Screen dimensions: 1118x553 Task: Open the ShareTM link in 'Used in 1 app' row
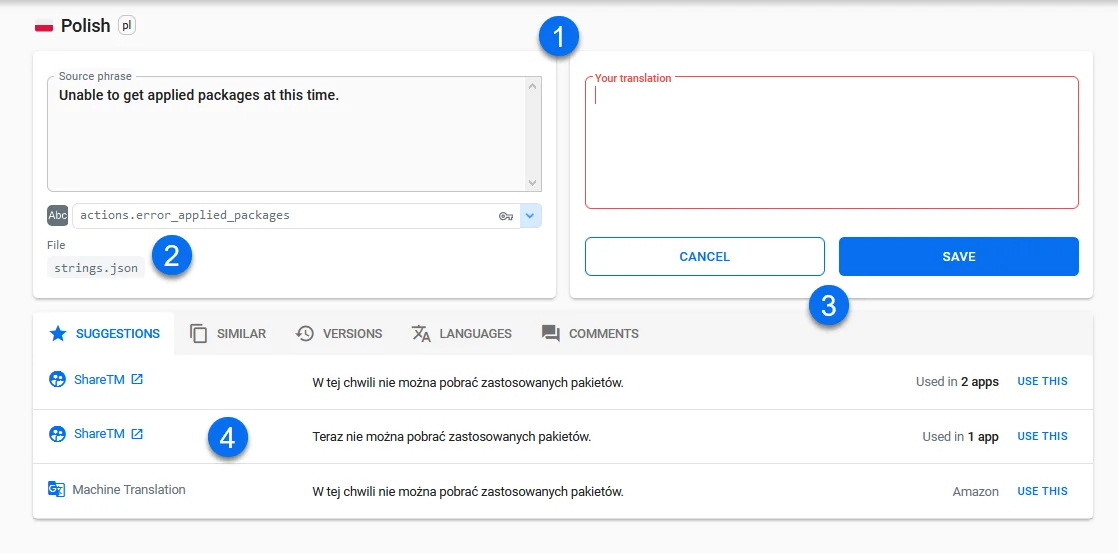click(x=108, y=434)
